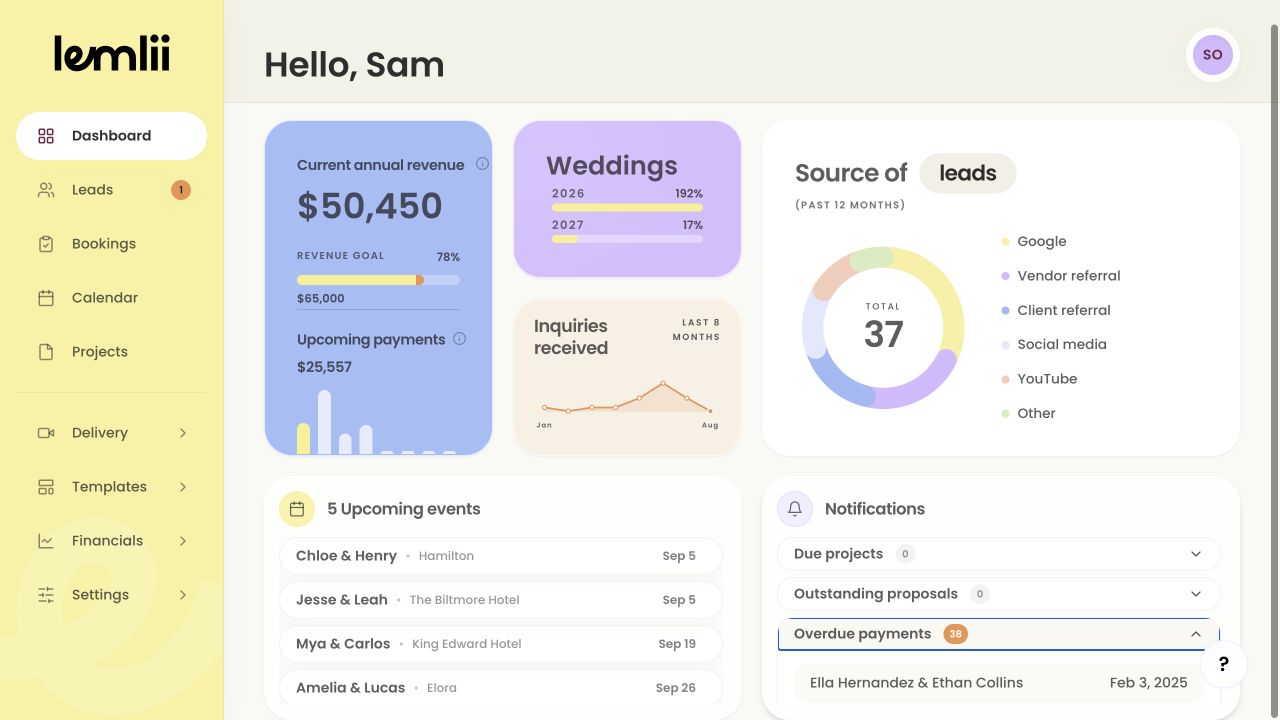Click the 2026 weddings progress bar
Screen dimensions: 1280x720
pos(627,208)
